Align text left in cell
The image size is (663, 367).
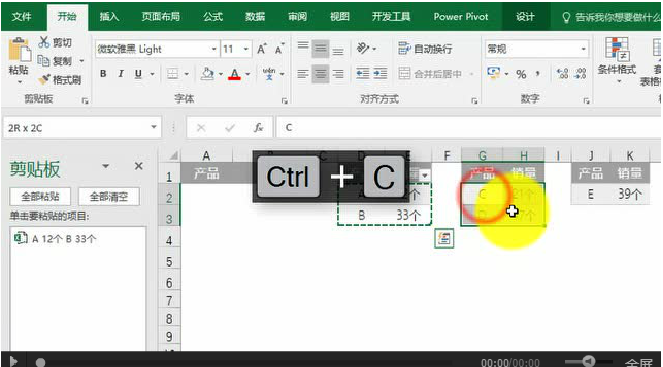click(303, 74)
